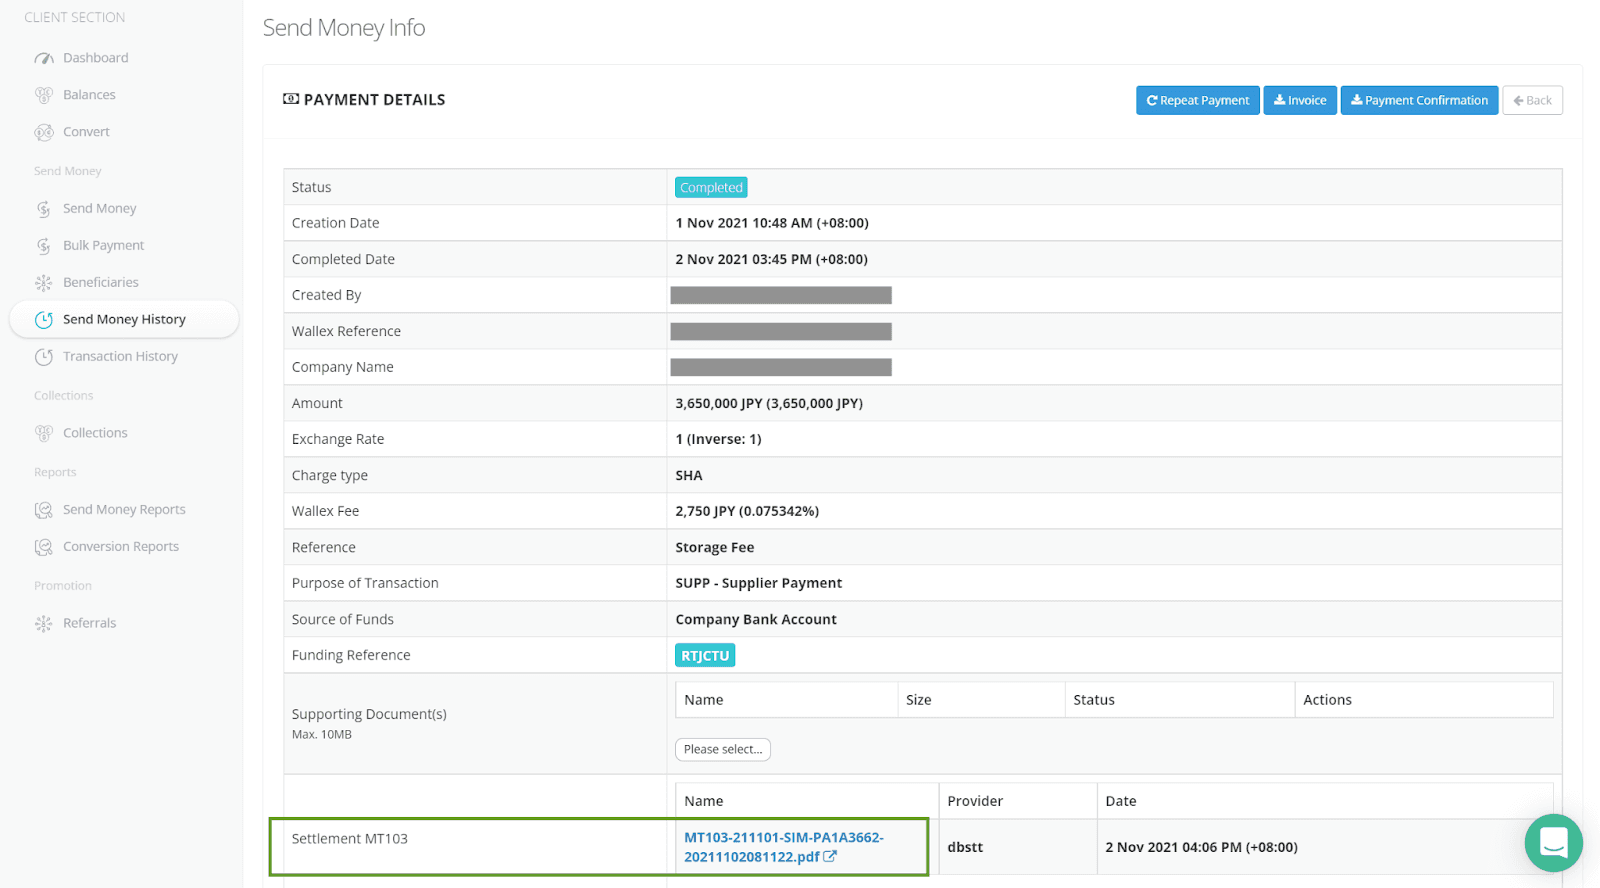
Task: Click the Completed status badge
Action: [711, 187]
